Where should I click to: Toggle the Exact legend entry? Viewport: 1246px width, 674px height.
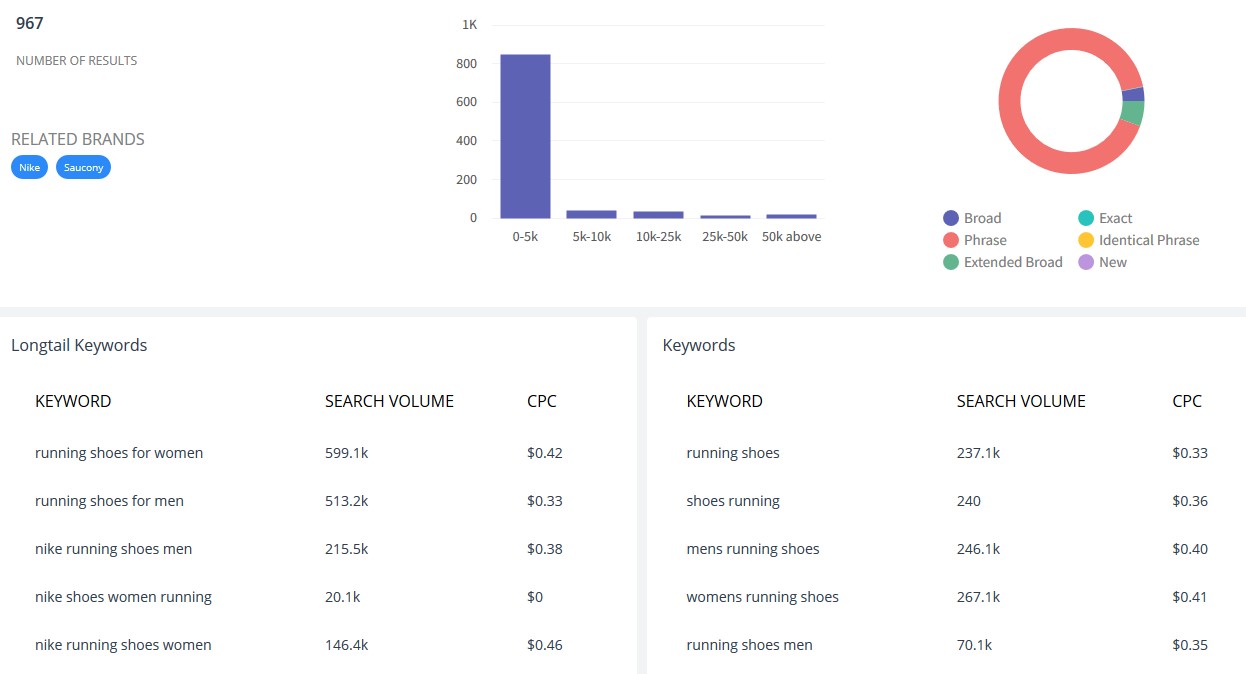point(1105,218)
